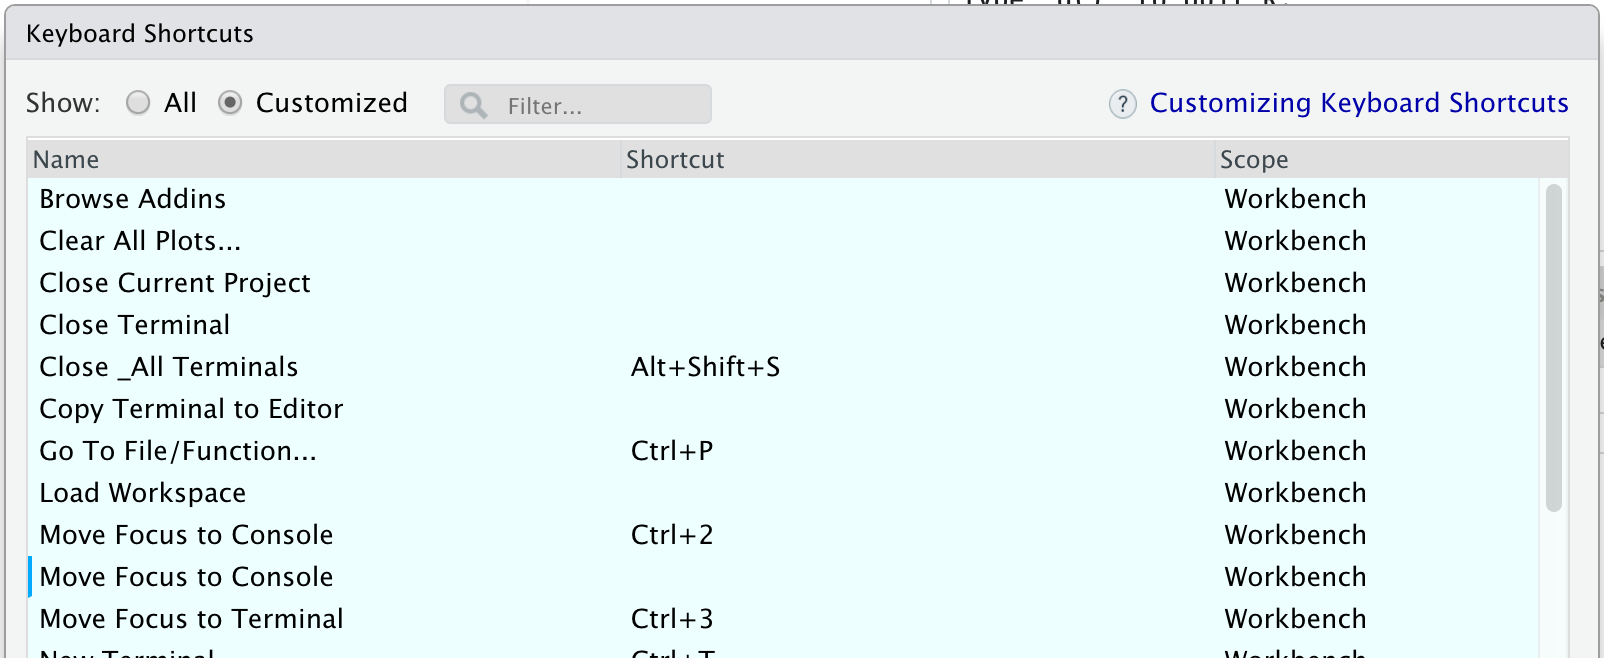Select the Customized radio button

[x=231, y=102]
